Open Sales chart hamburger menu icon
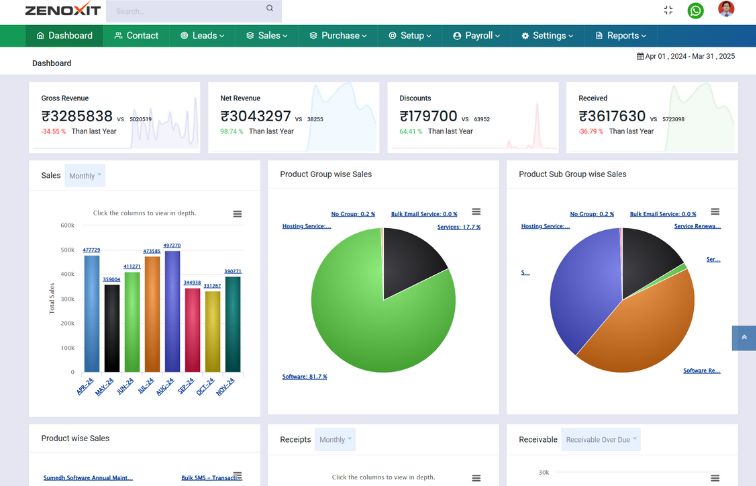The image size is (756, 486). 237,213
